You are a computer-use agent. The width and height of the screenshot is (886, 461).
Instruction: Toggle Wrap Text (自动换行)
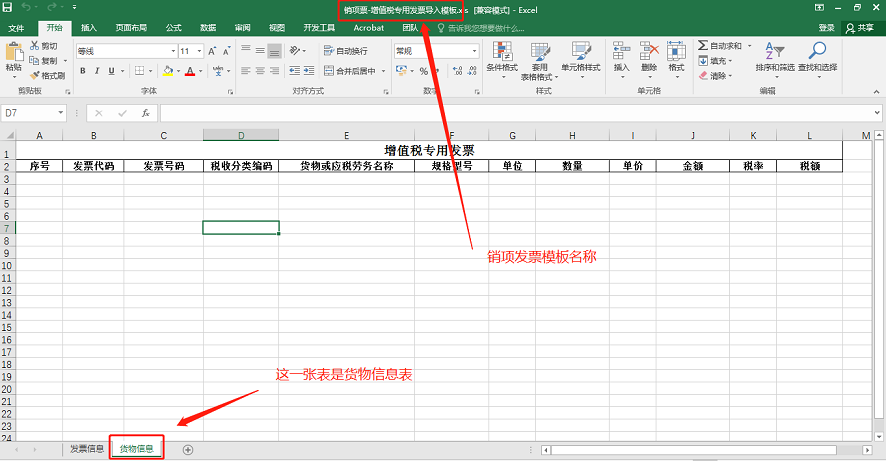345,50
